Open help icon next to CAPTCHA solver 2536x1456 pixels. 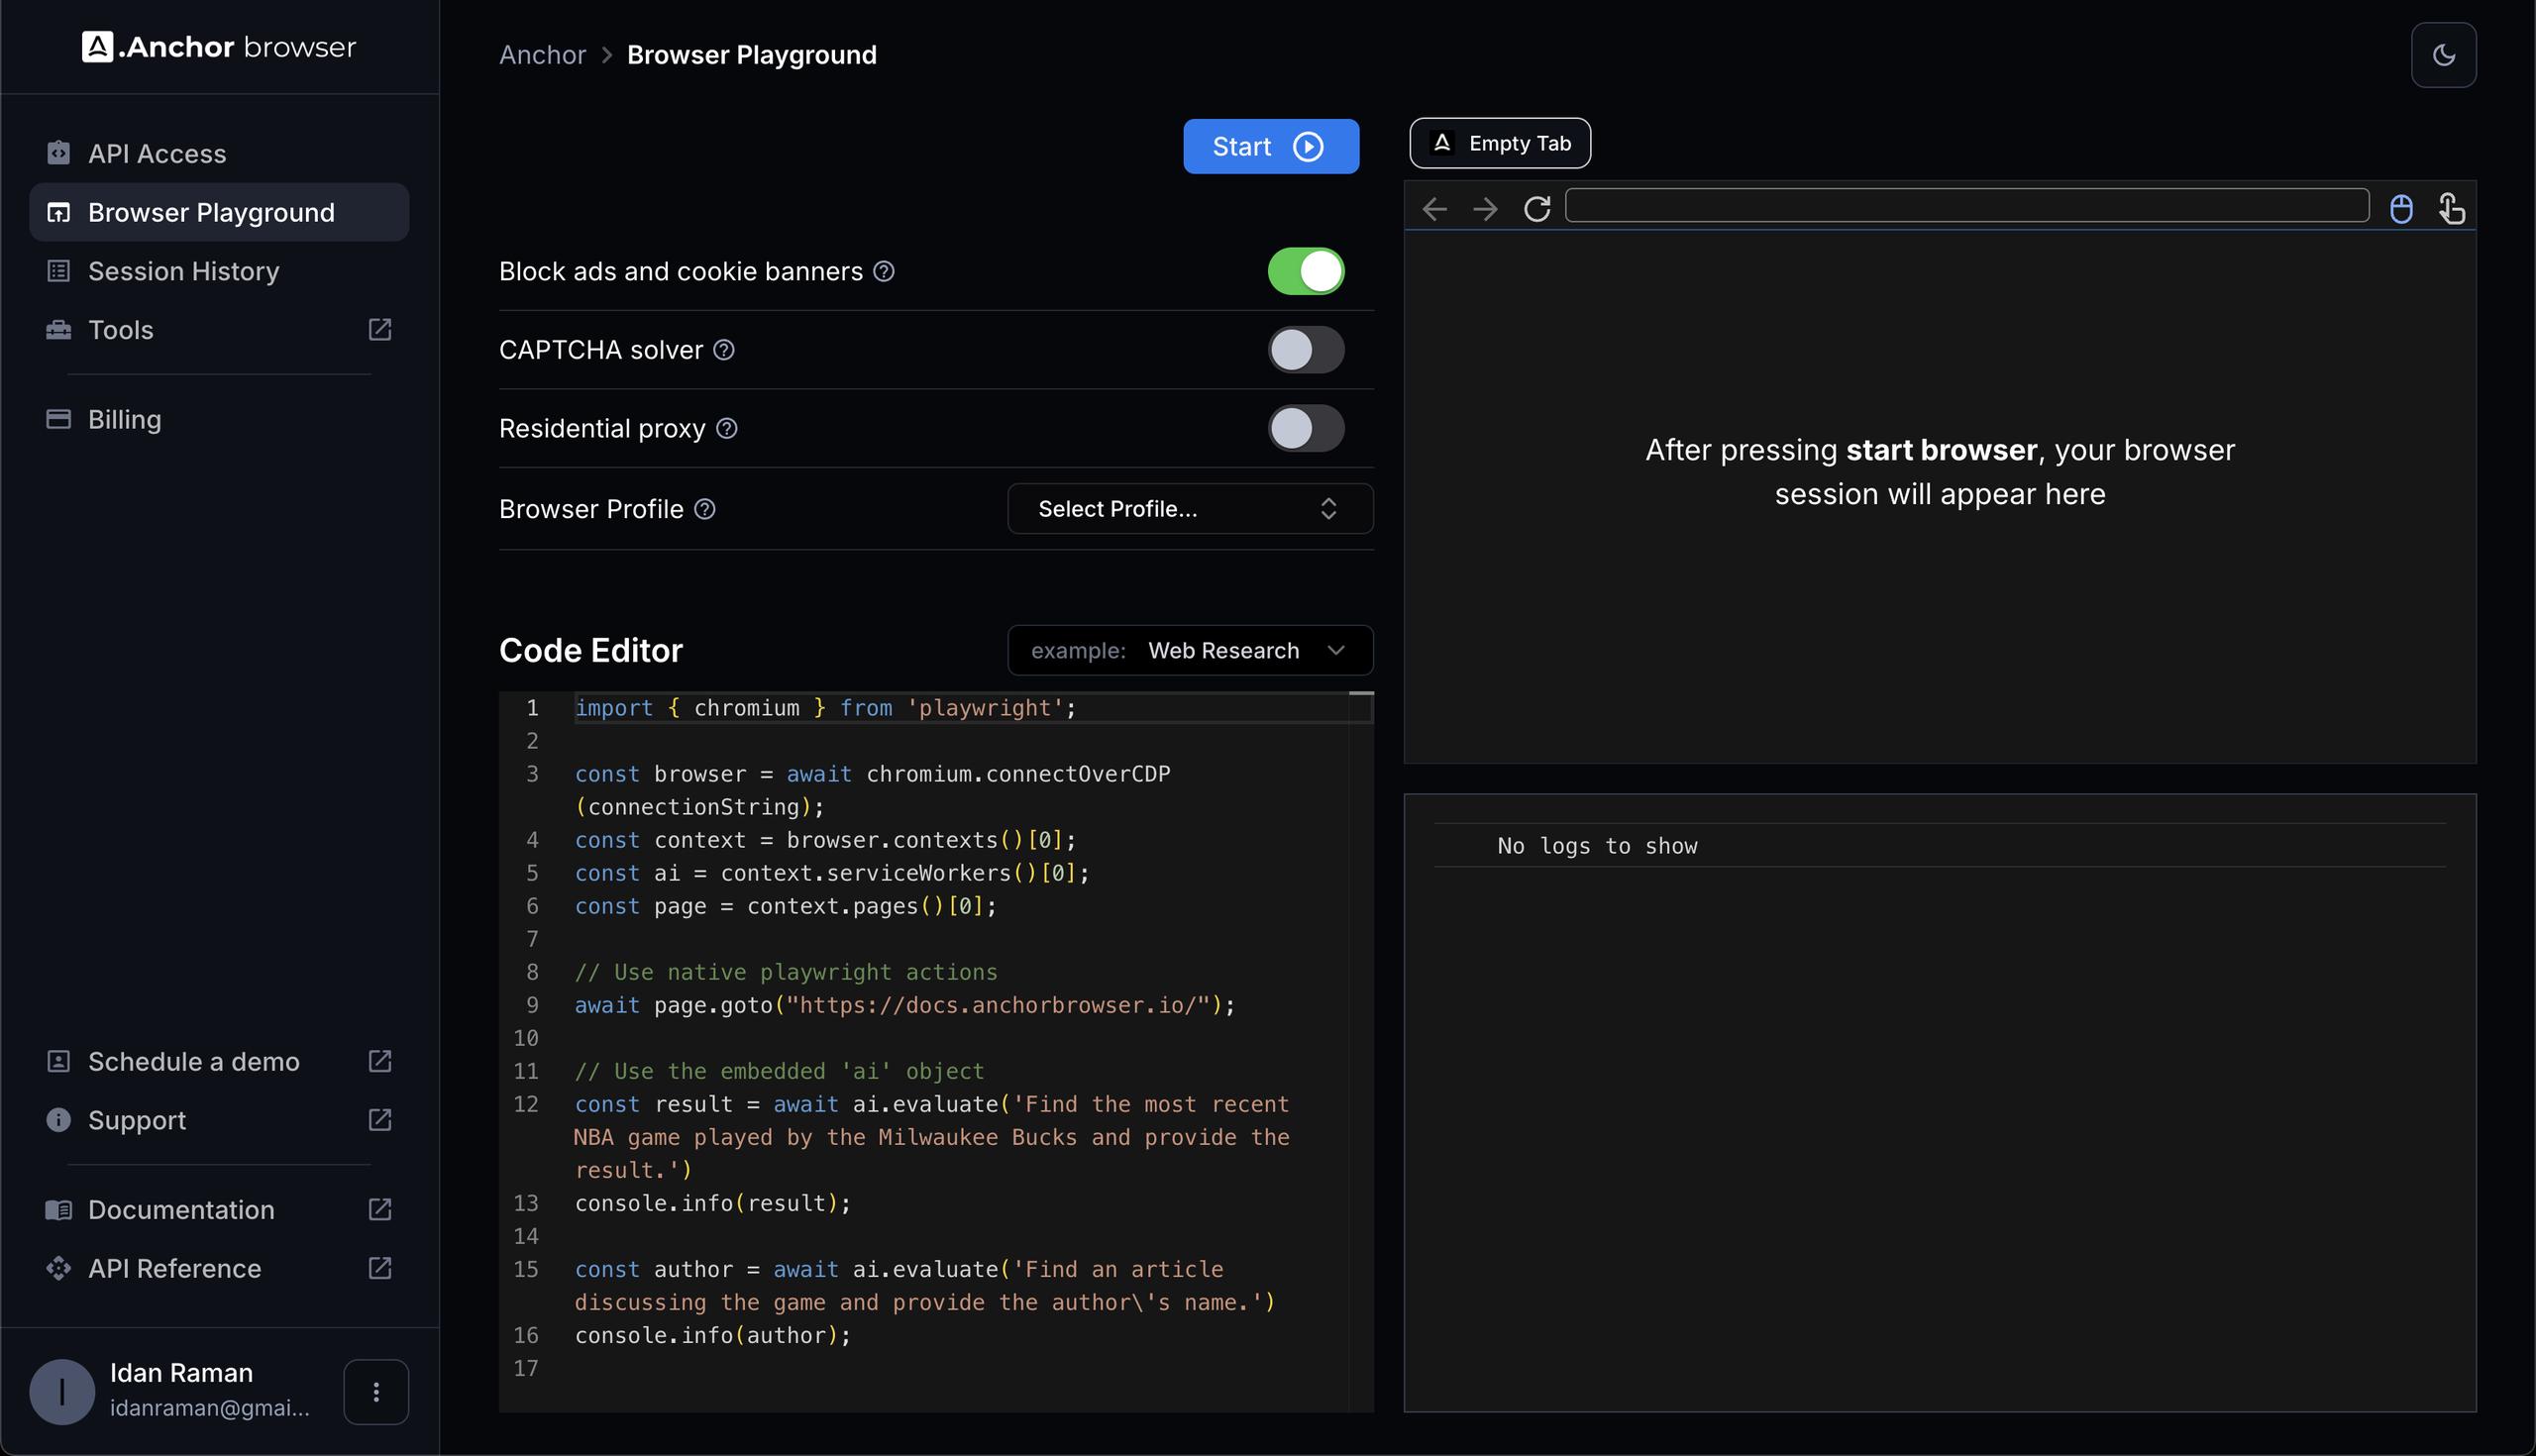(724, 350)
